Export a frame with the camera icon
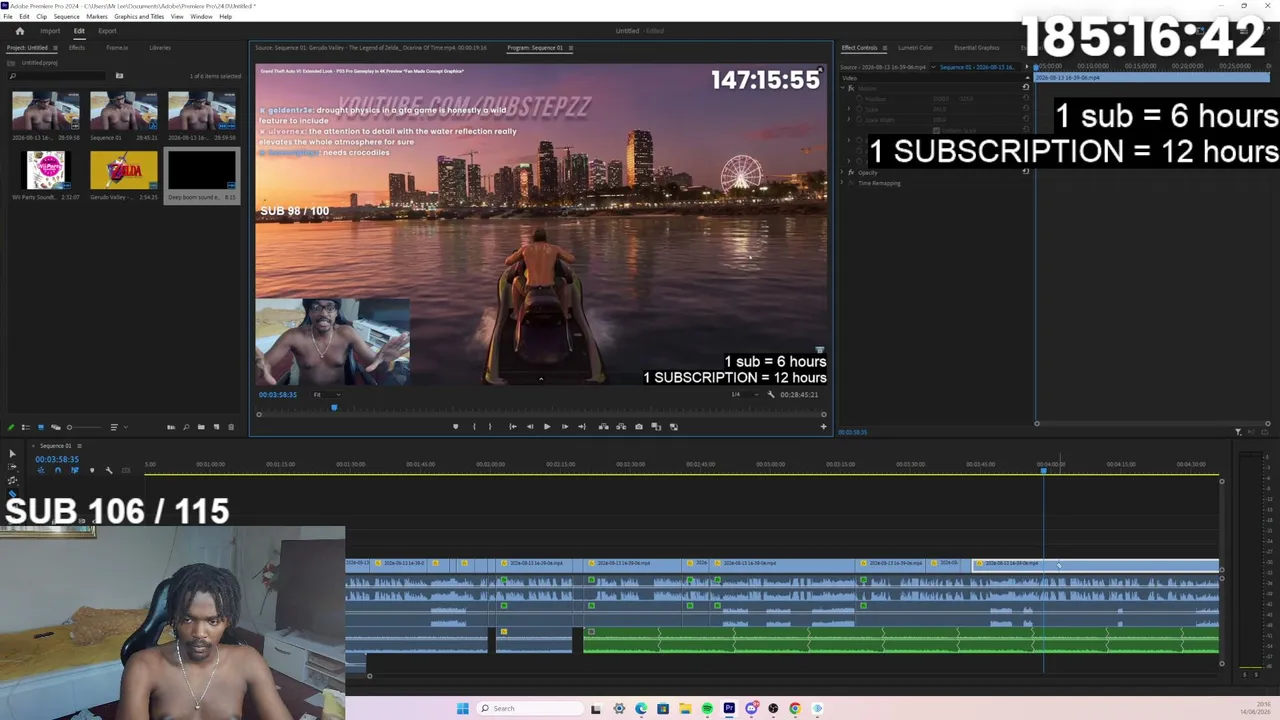This screenshot has height=720, width=1280. pyautogui.click(x=639, y=427)
